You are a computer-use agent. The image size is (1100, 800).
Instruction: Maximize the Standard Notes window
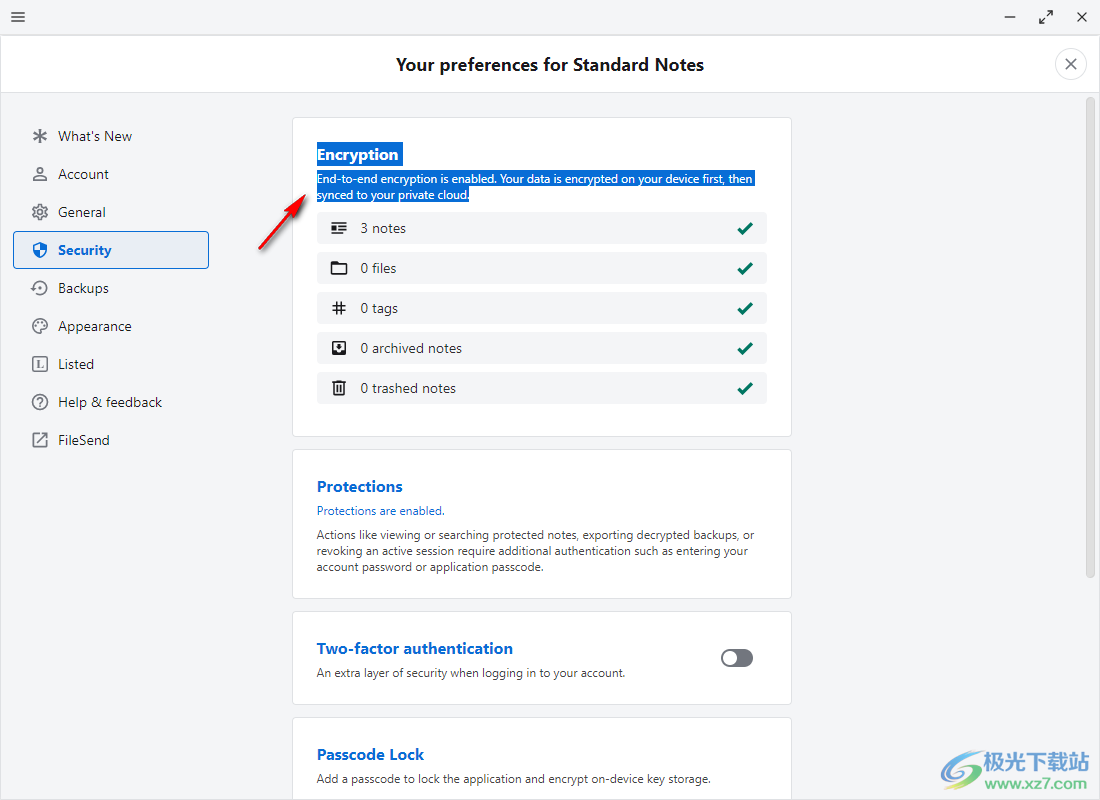(x=1046, y=17)
